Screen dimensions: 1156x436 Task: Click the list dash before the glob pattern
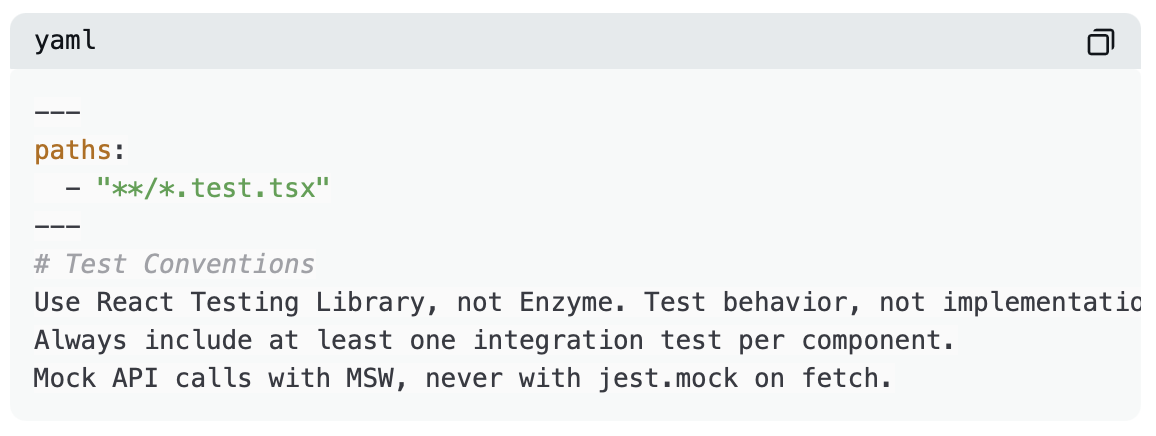pyautogui.click(x=73, y=188)
